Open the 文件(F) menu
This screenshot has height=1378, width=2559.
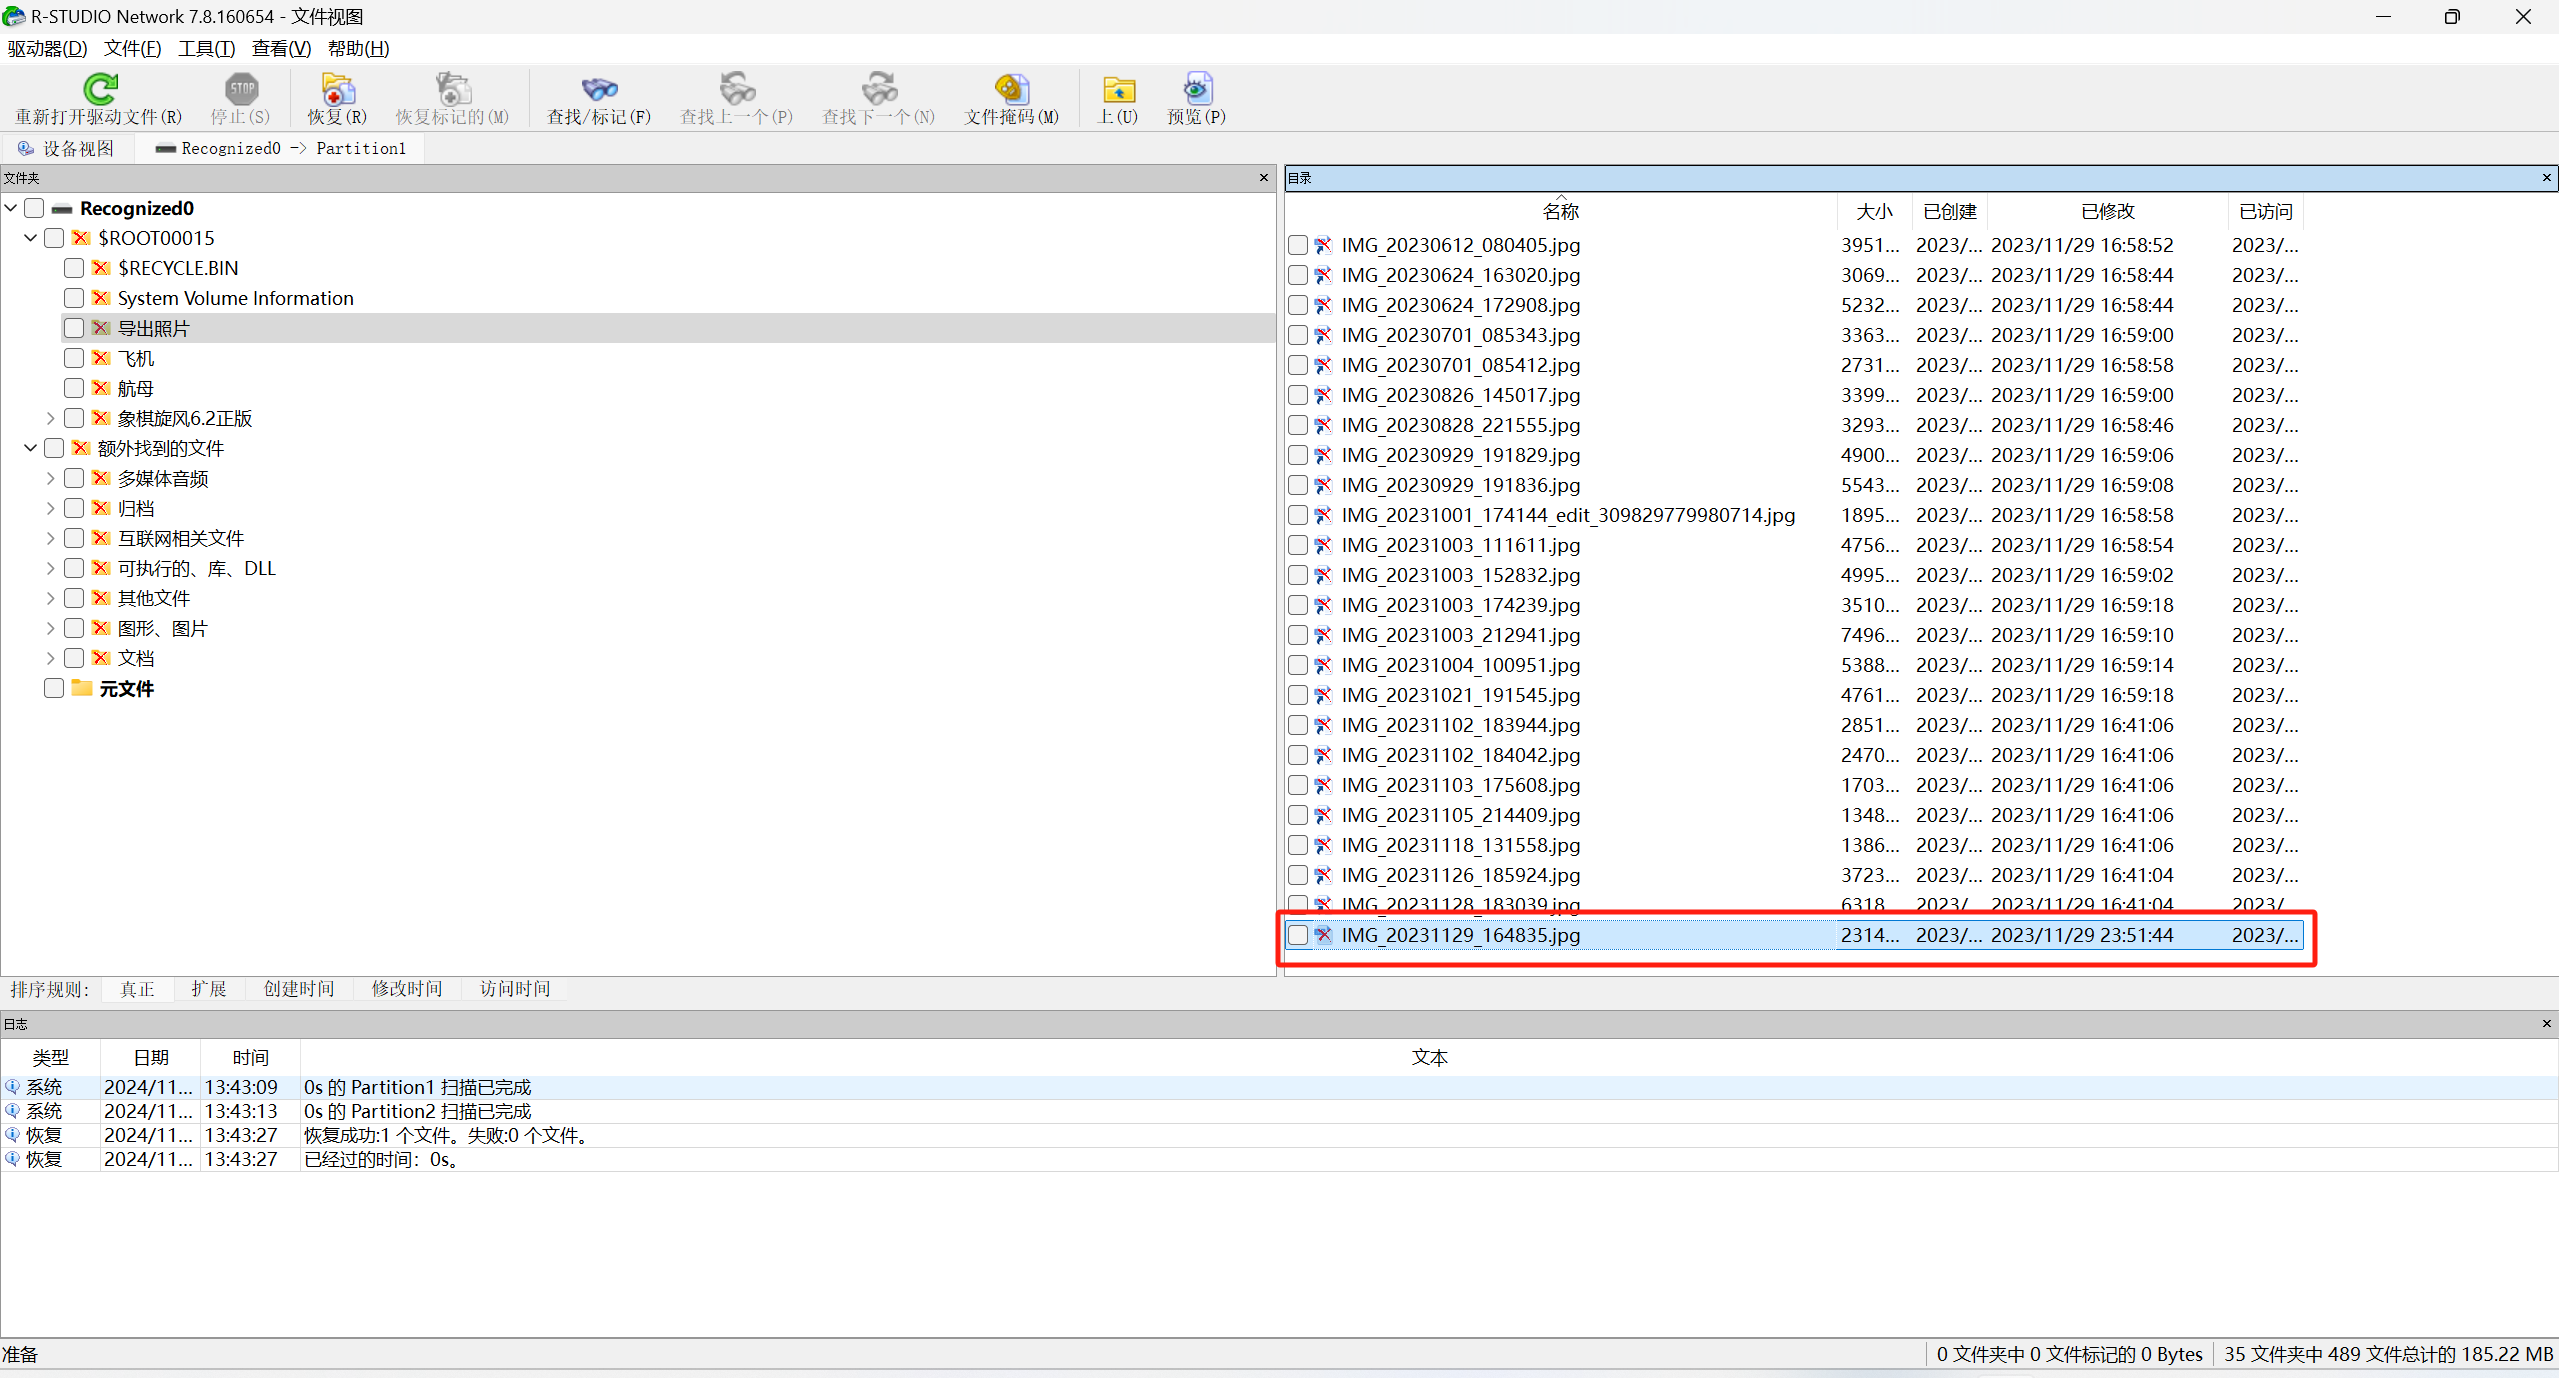click(133, 49)
